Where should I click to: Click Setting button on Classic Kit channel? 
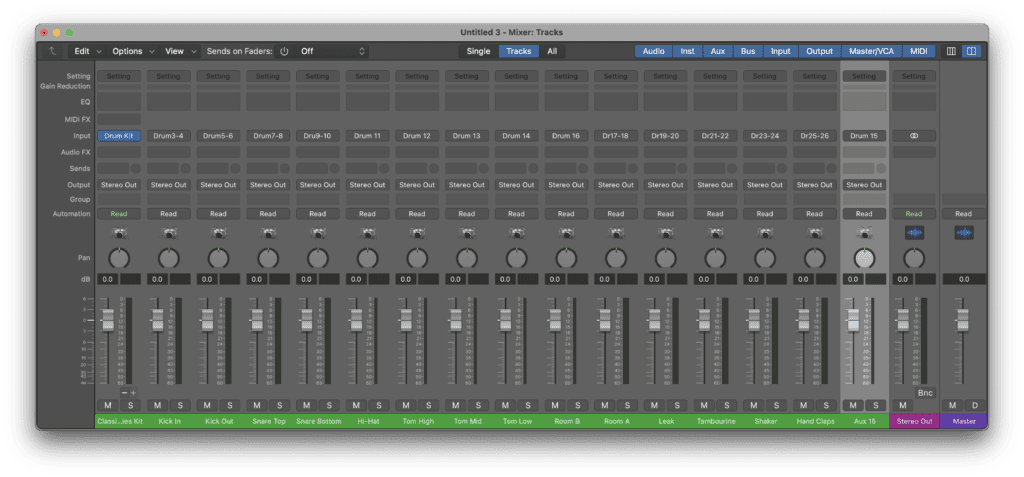119,76
